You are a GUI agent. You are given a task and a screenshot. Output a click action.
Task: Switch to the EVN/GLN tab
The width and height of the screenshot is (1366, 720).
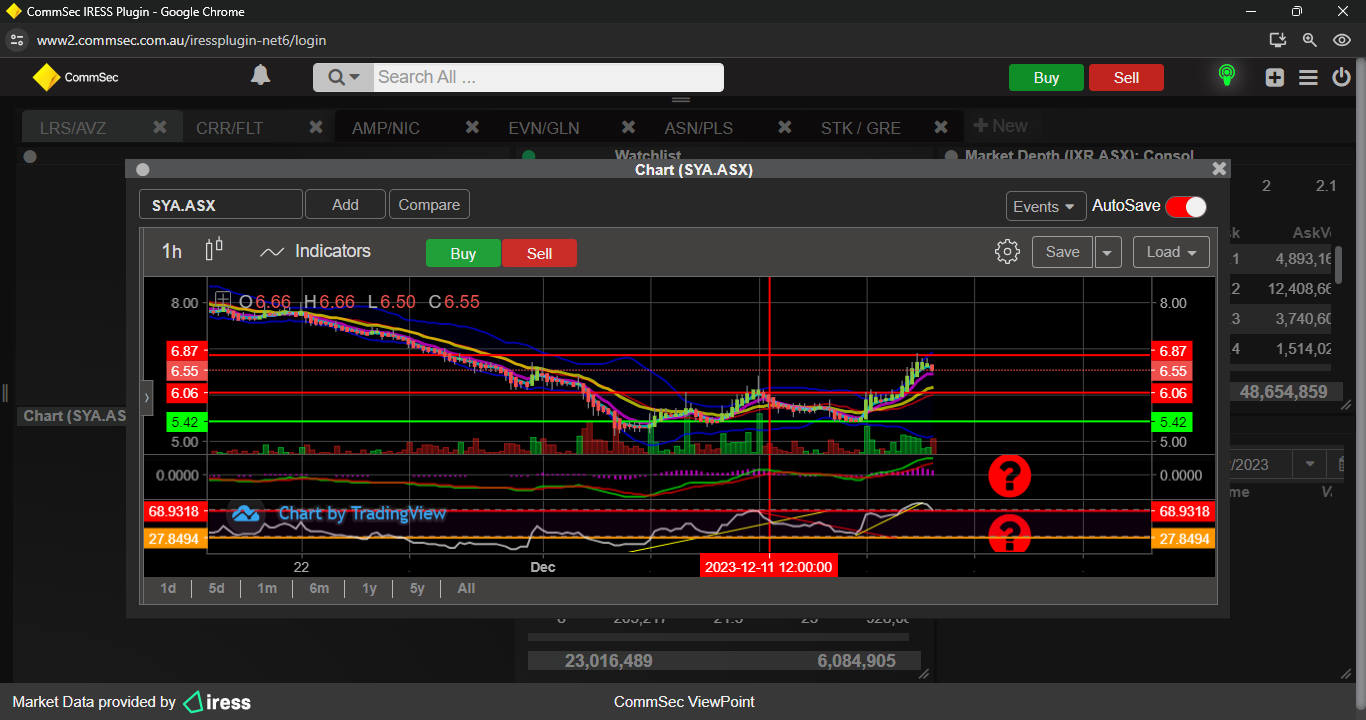[x=543, y=128]
